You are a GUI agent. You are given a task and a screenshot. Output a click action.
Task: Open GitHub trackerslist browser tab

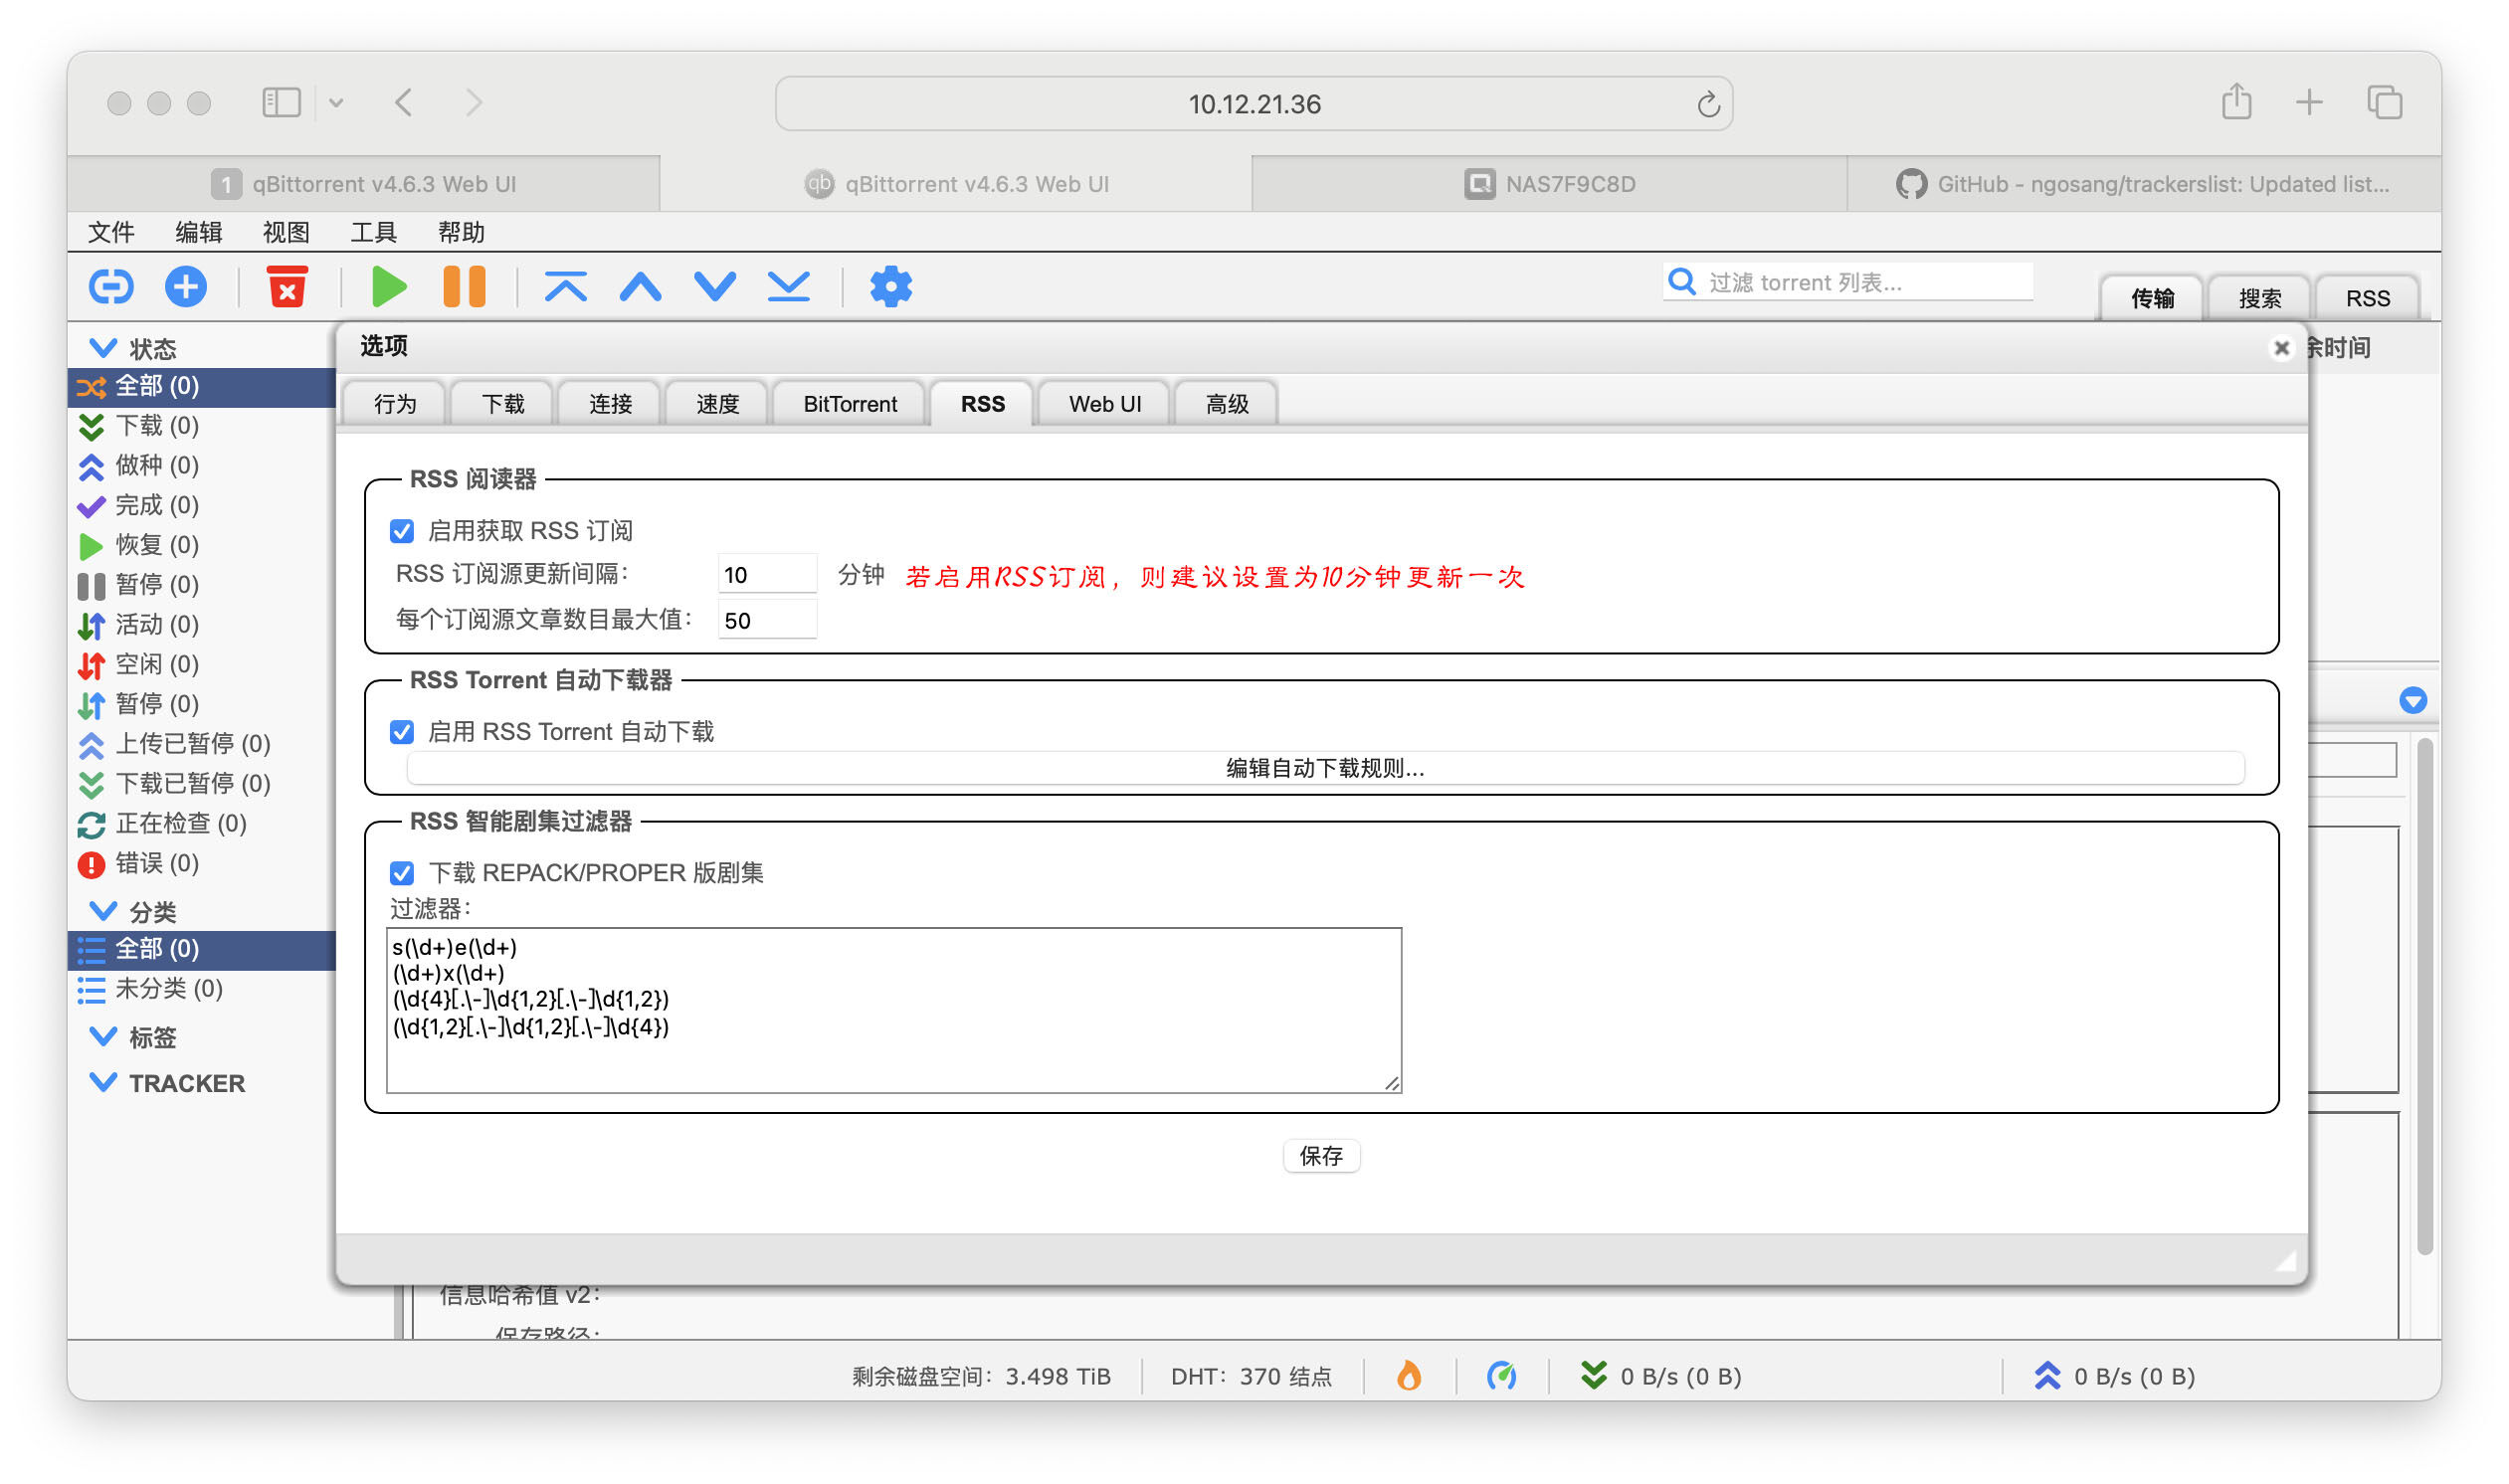click(x=2144, y=184)
